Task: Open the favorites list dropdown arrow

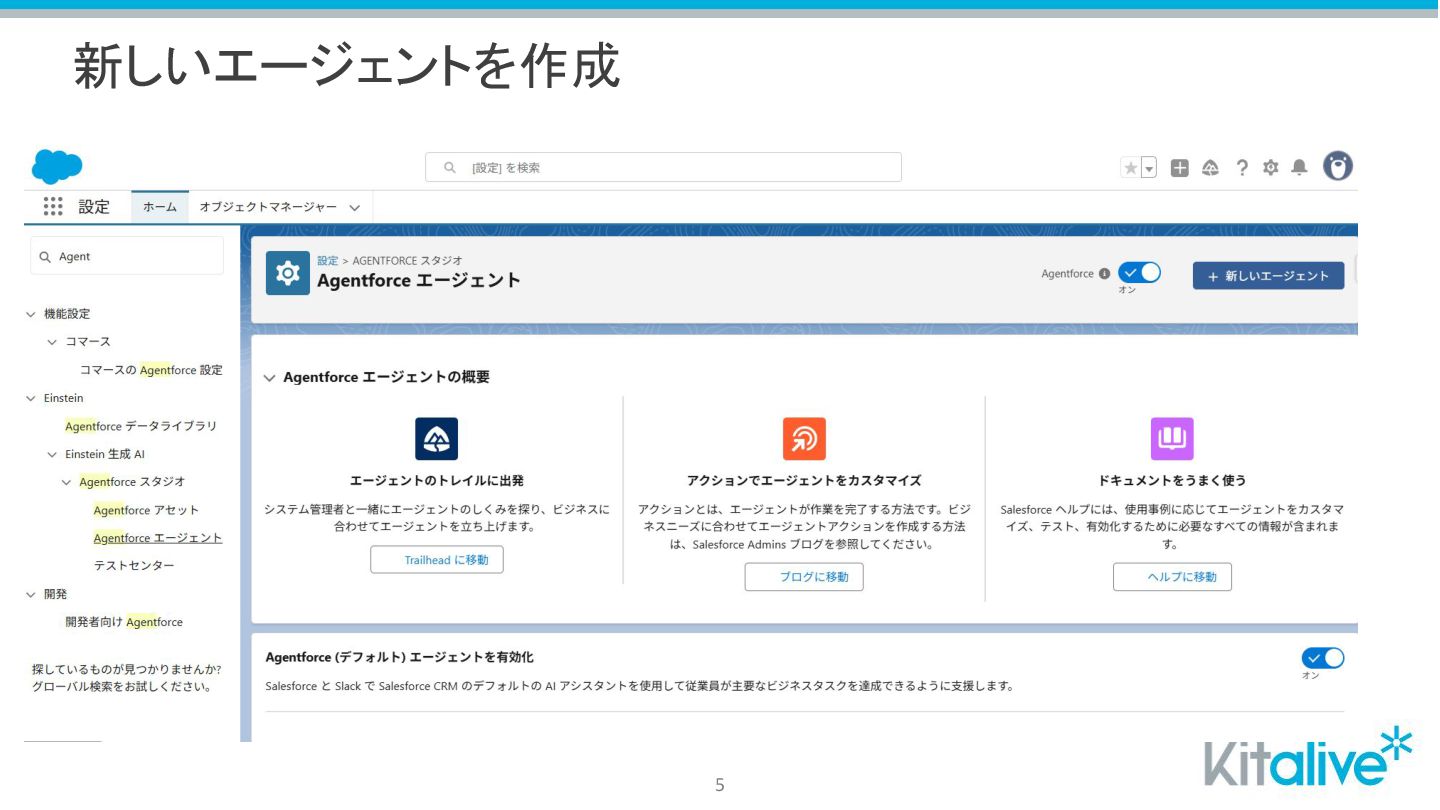Action: click(1149, 168)
